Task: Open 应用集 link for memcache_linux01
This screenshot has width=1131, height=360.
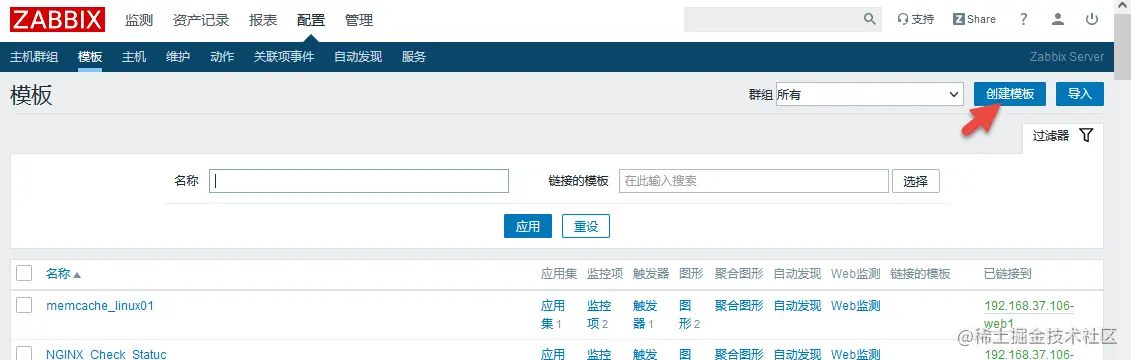Action: pyautogui.click(x=553, y=315)
